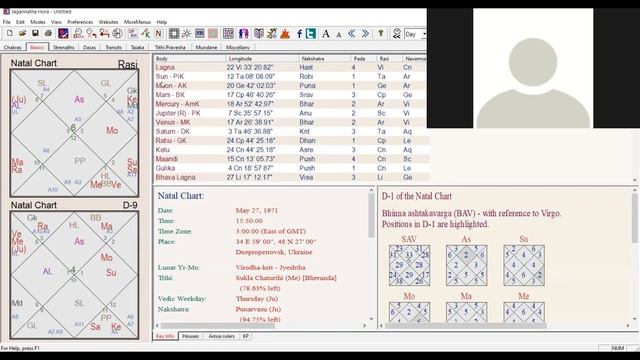
Task: Switch to the Dasas tab
Action: coord(89,47)
